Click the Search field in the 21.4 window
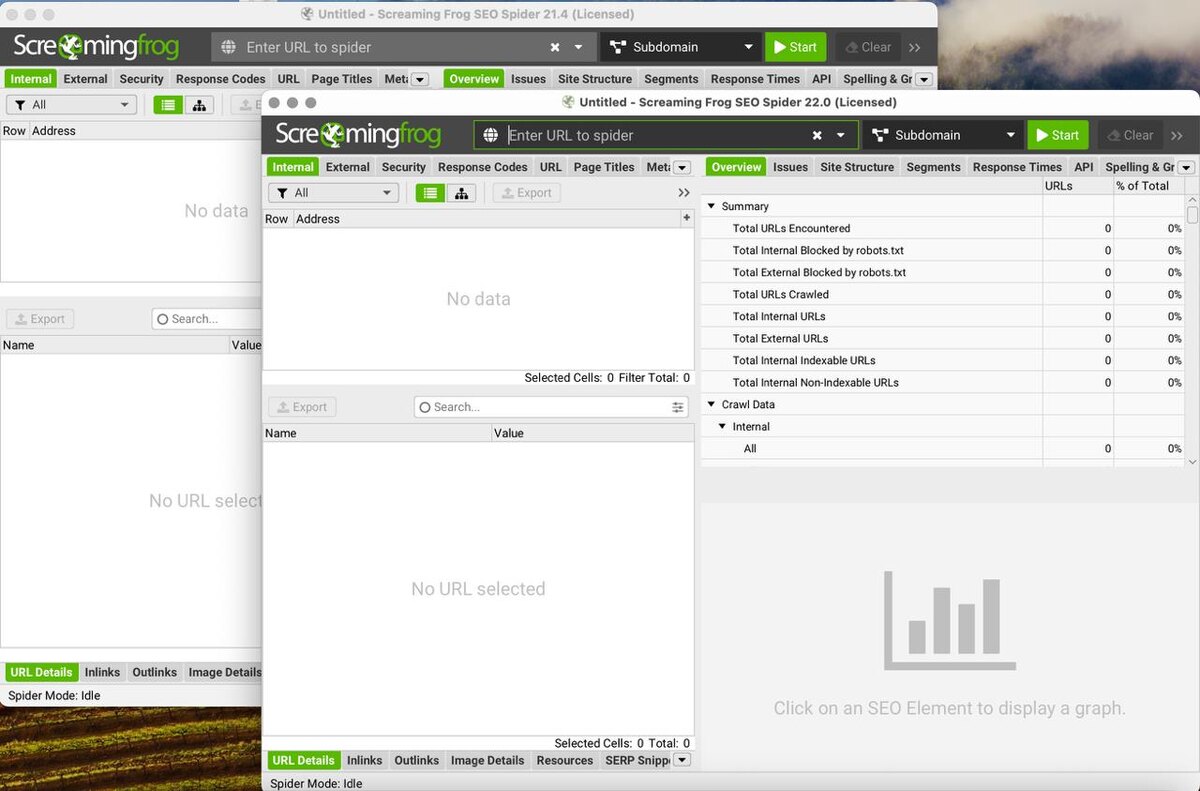 pyautogui.click(x=207, y=319)
